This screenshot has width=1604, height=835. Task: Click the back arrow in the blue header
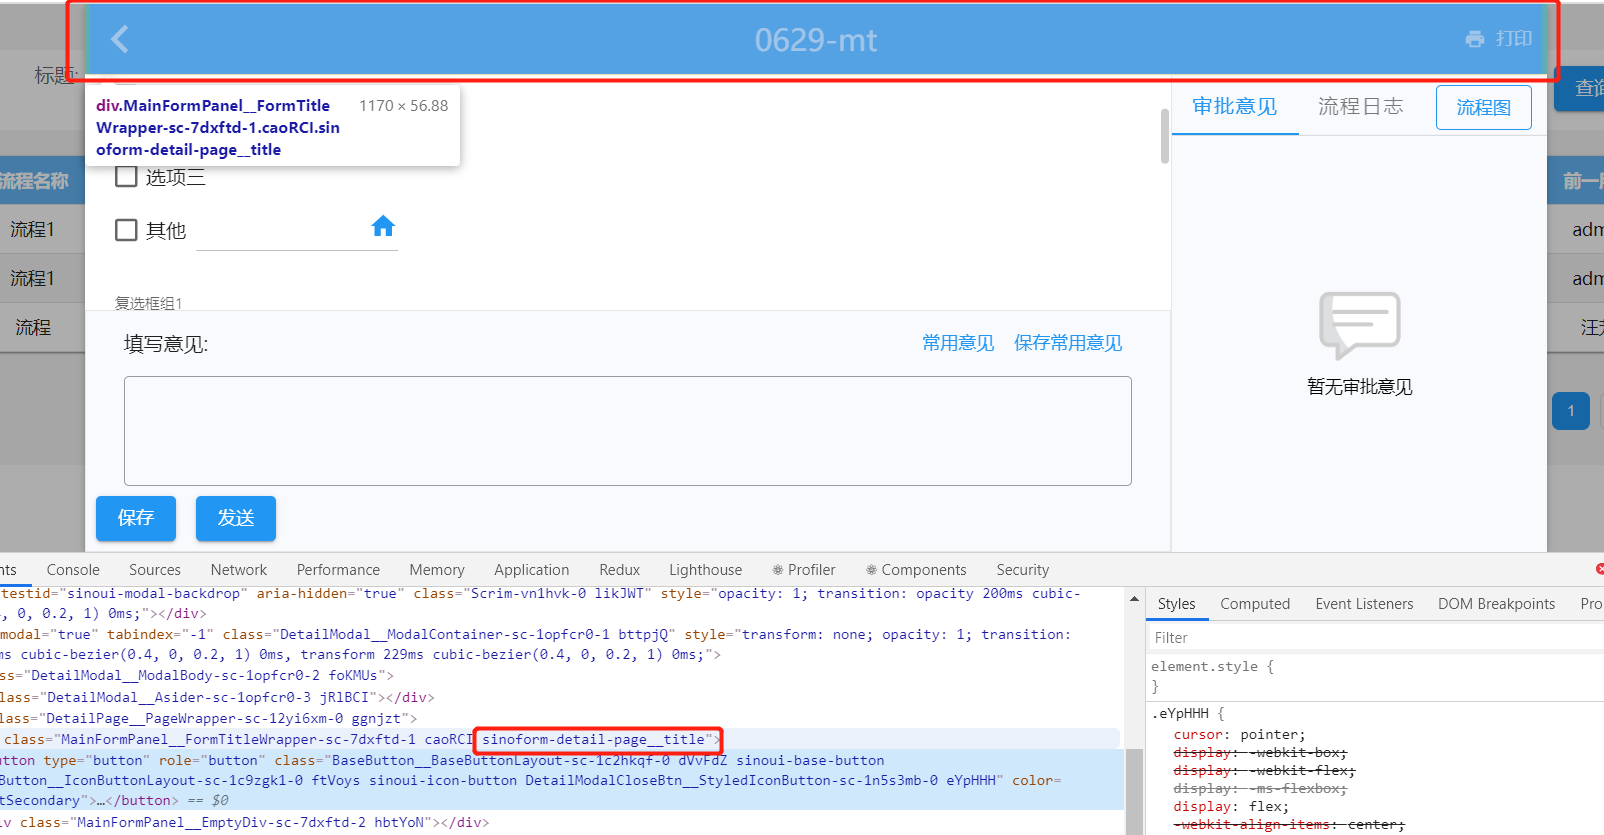[120, 39]
